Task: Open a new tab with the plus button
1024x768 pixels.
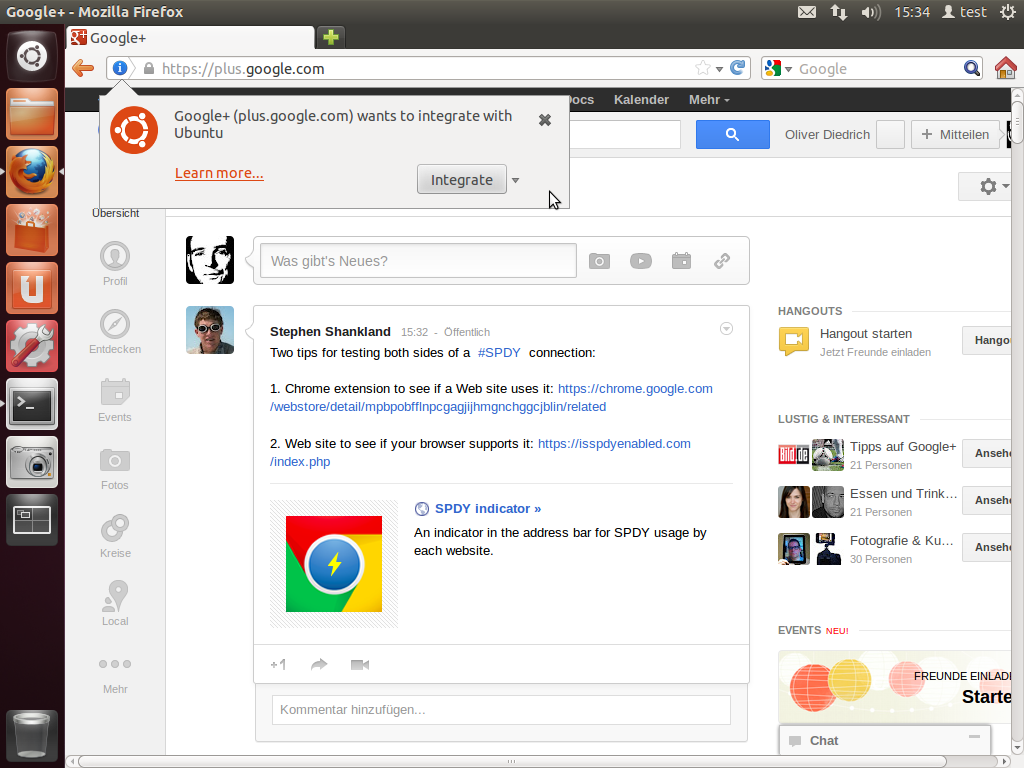Action: coord(331,37)
